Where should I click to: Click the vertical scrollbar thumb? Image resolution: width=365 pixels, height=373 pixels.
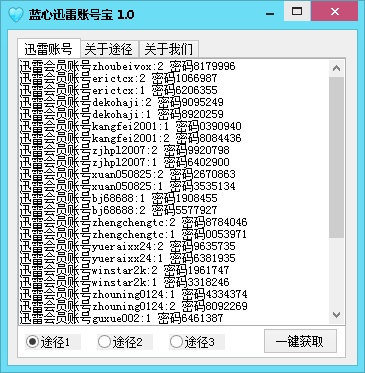click(x=336, y=157)
